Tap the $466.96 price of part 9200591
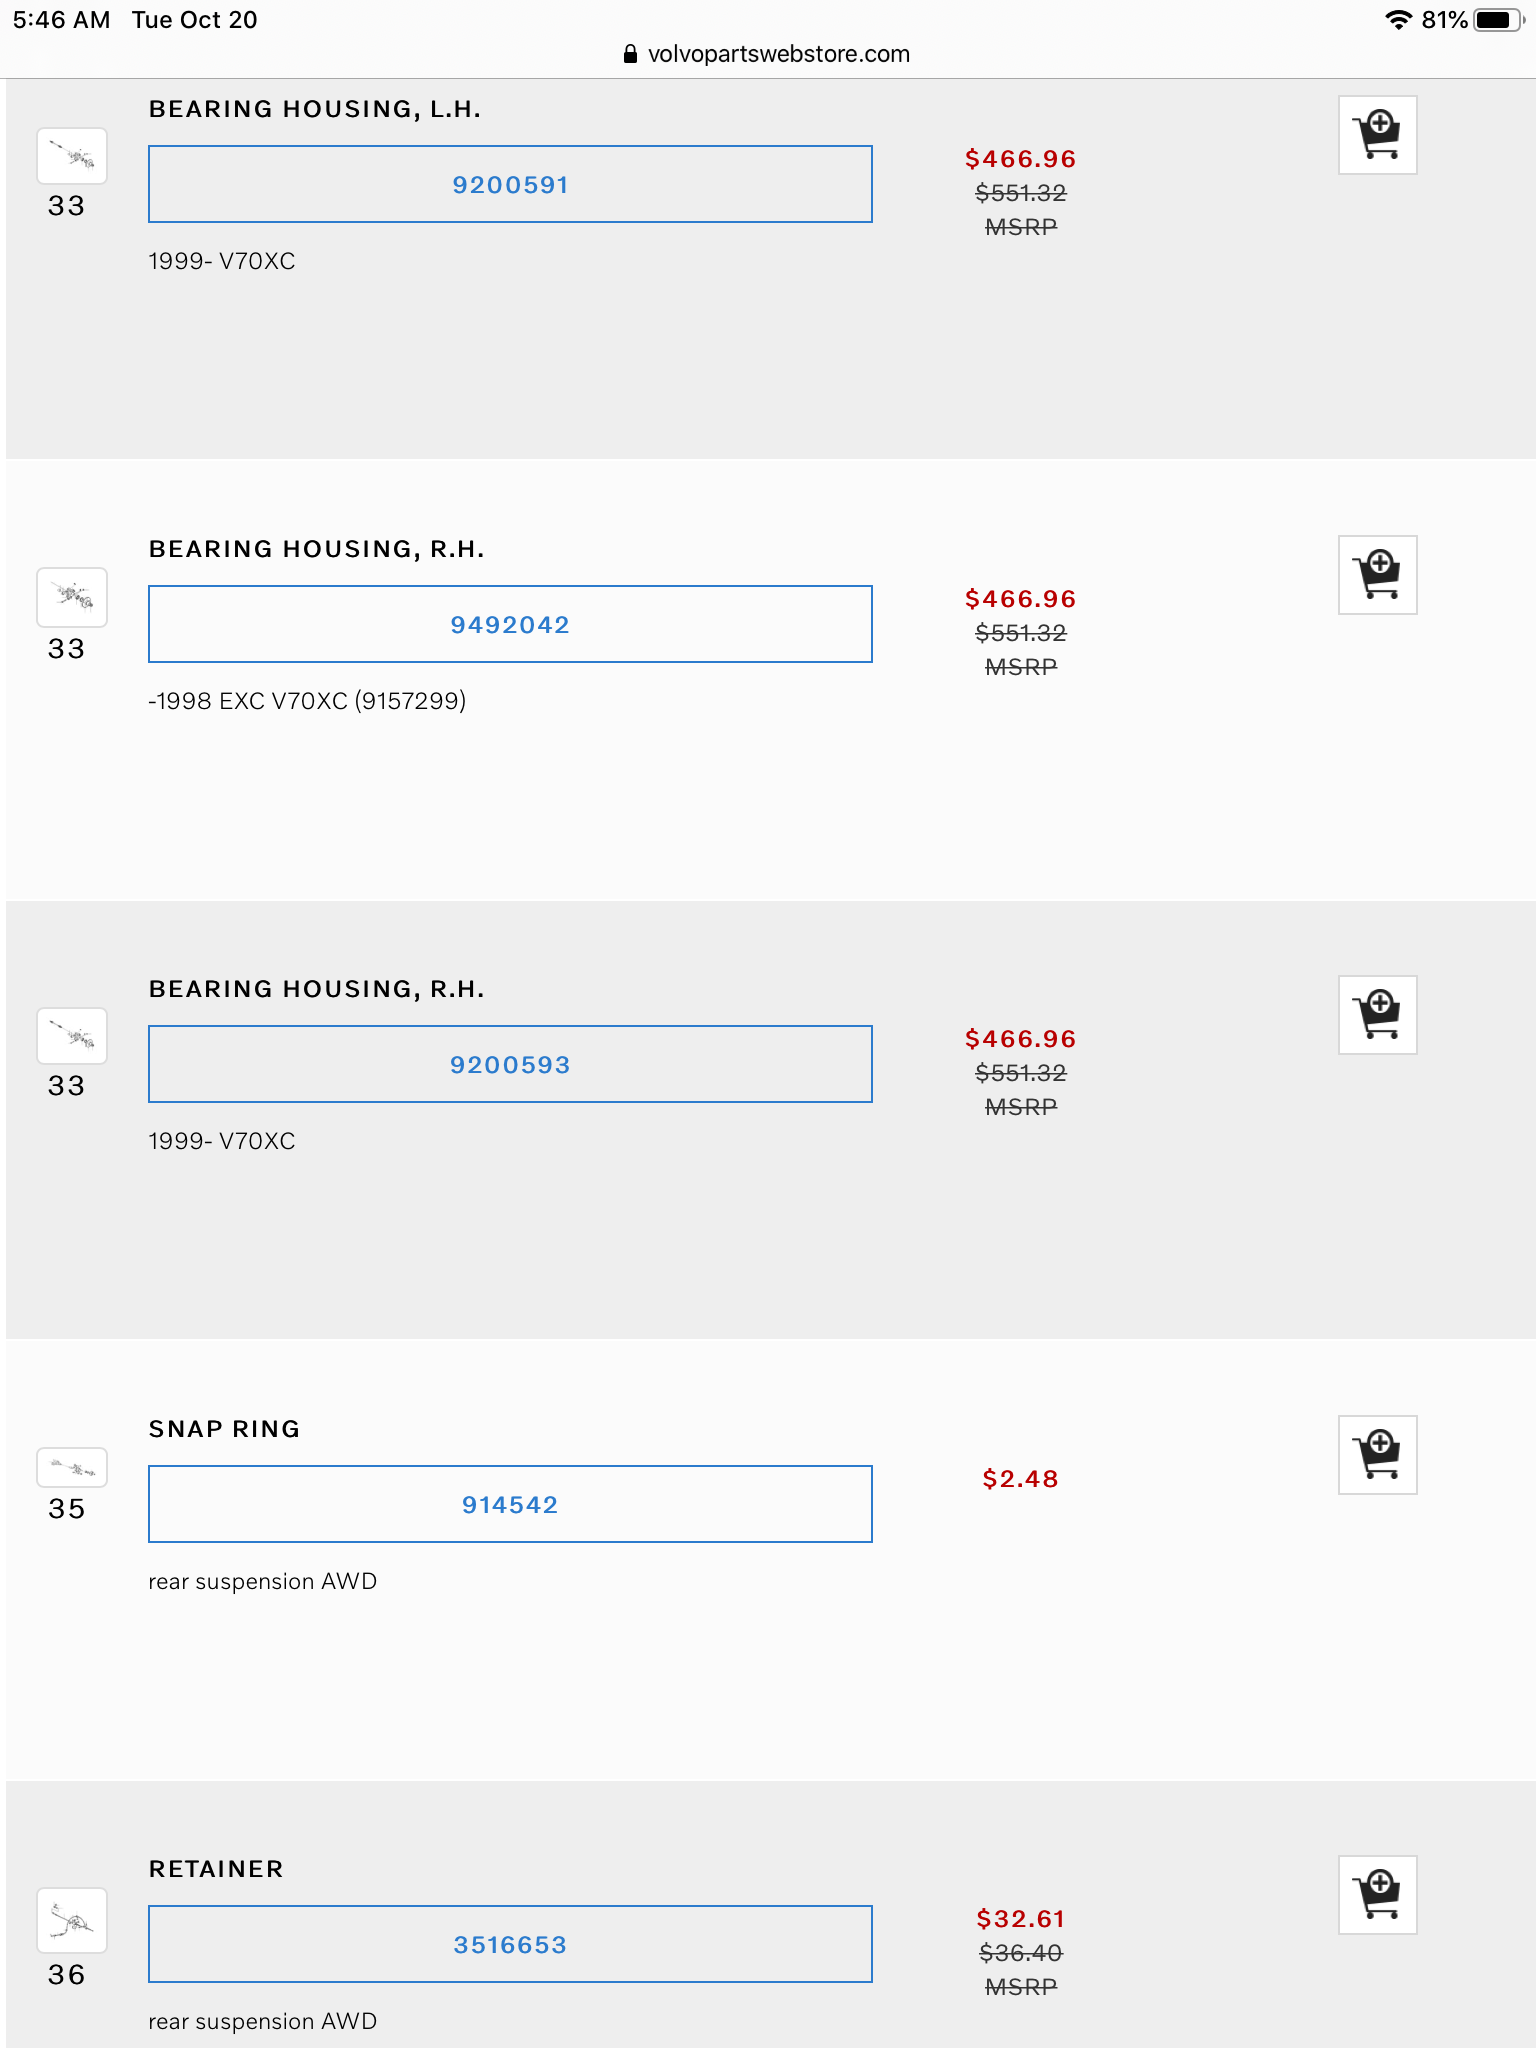The image size is (1536, 2048). pos(1020,159)
